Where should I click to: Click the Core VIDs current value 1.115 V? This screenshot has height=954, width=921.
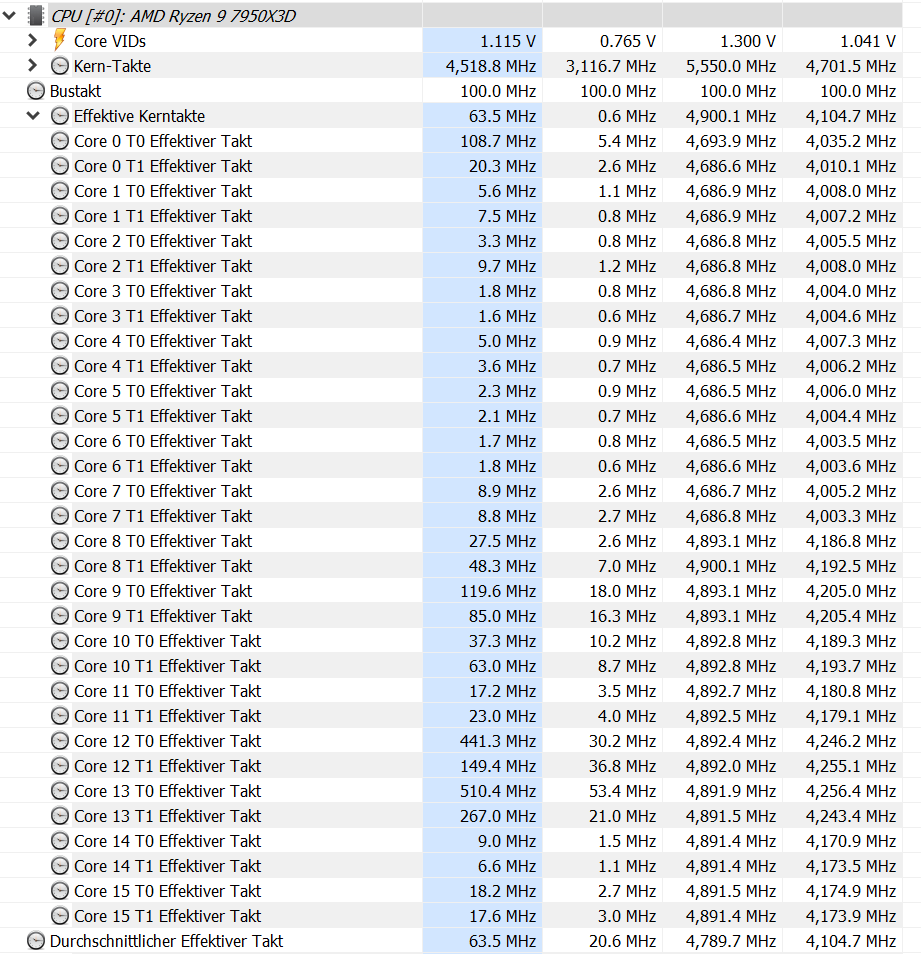(x=508, y=41)
